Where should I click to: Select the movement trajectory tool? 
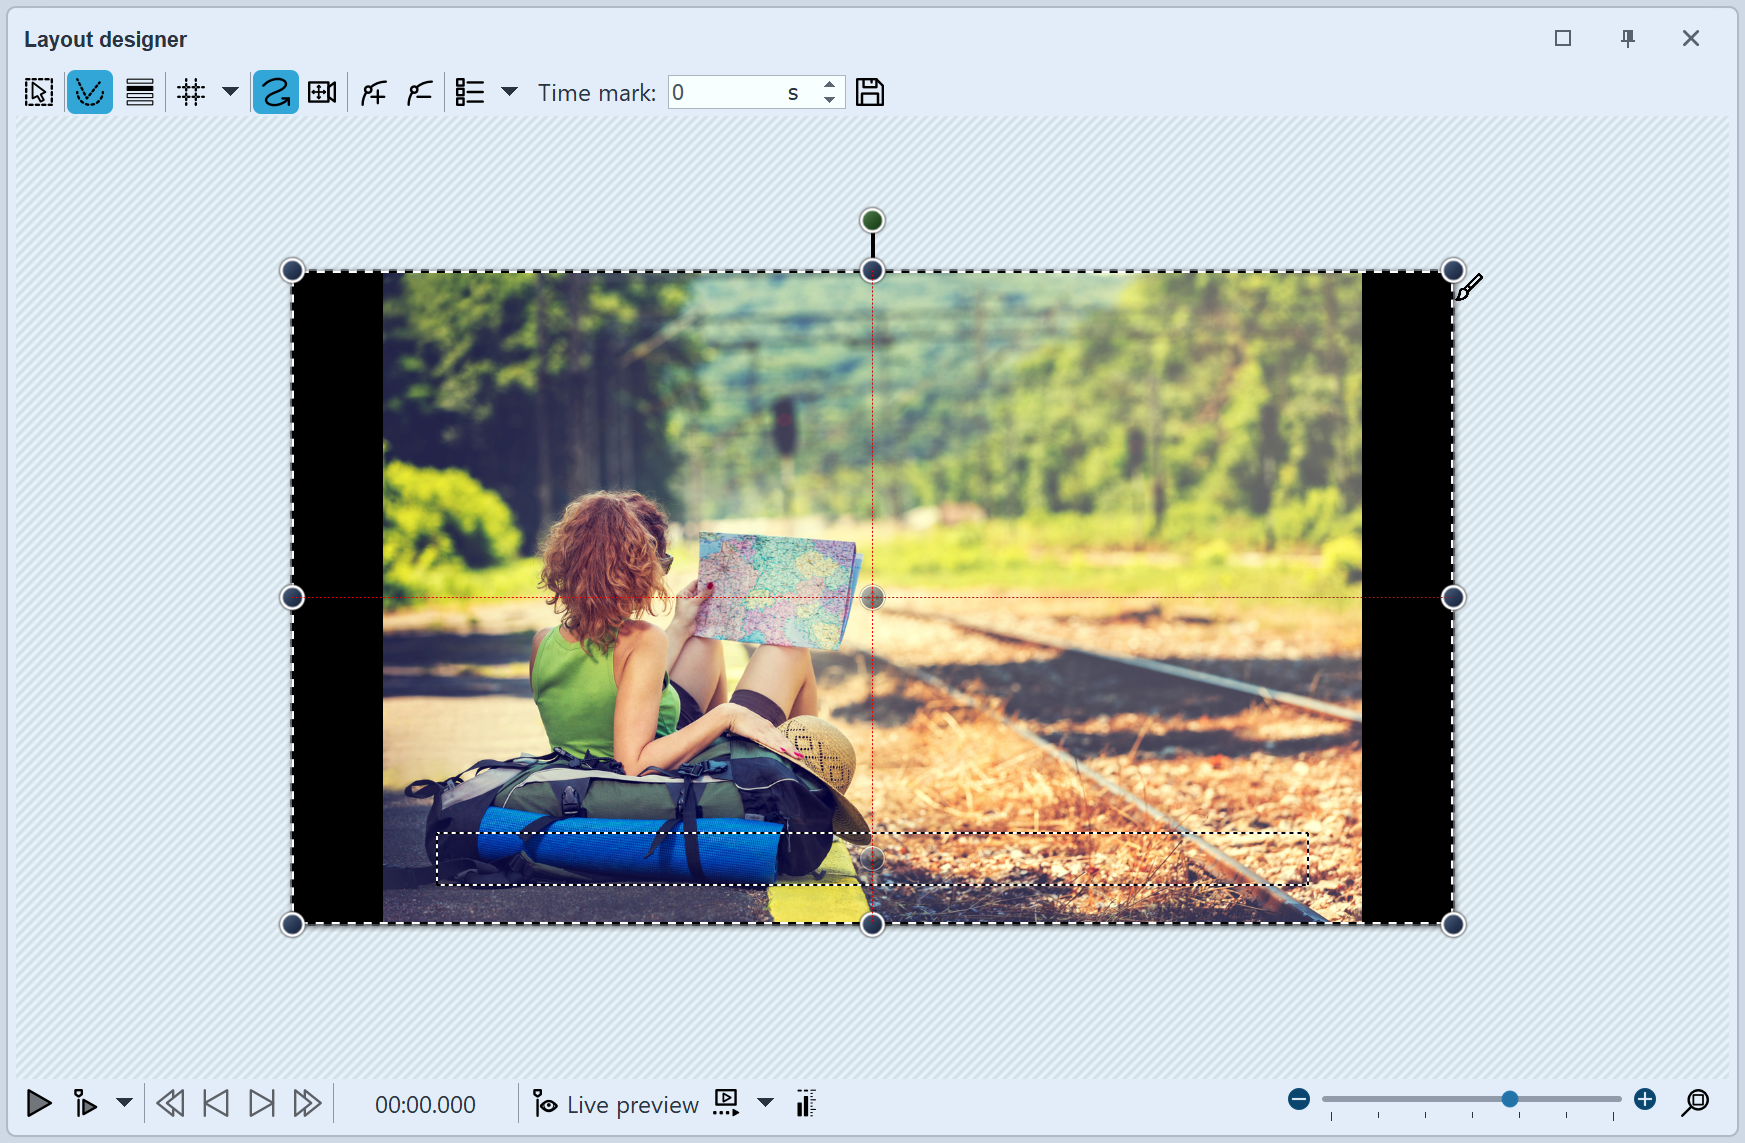[x=275, y=92]
